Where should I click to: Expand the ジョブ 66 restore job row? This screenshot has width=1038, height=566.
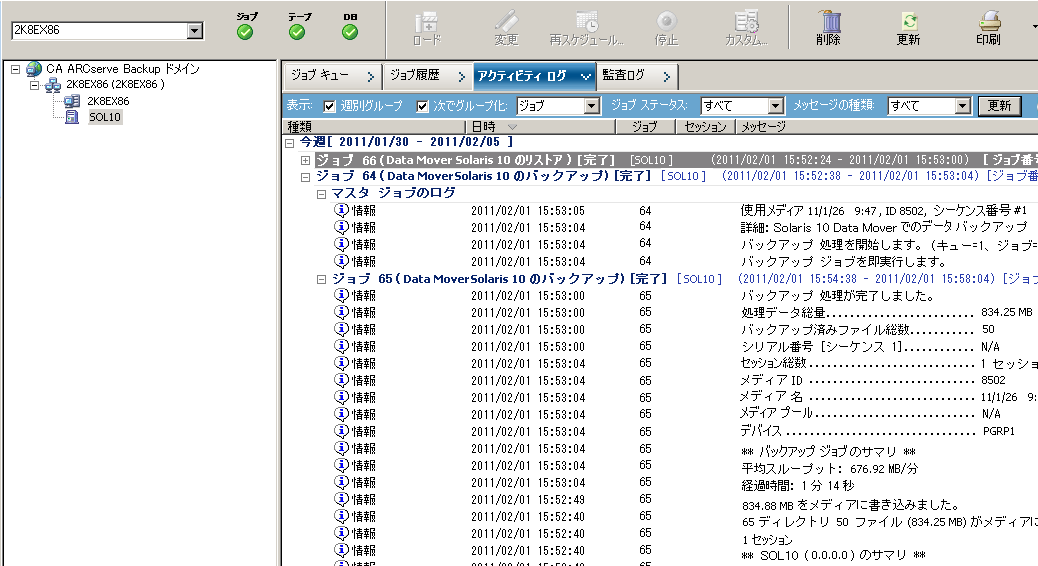(306, 161)
